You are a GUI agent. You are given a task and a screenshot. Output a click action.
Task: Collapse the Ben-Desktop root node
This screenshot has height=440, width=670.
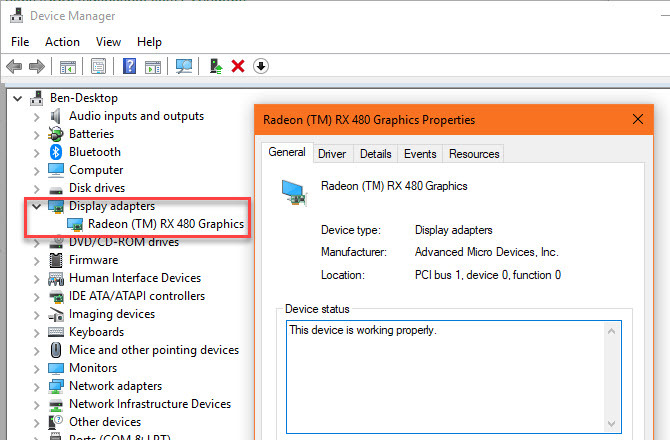(x=18, y=99)
